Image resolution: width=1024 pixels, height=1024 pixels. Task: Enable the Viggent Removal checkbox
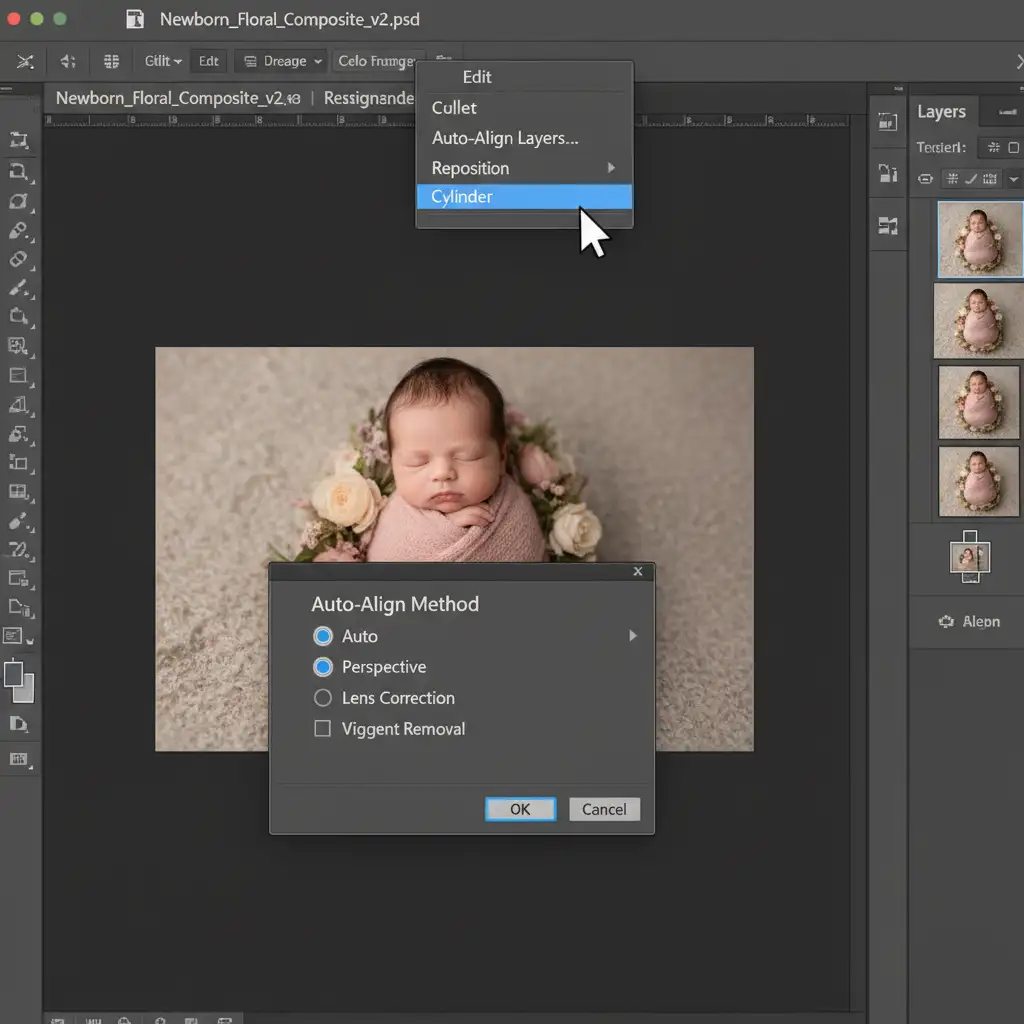pyautogui.click(x=323, y=729)
